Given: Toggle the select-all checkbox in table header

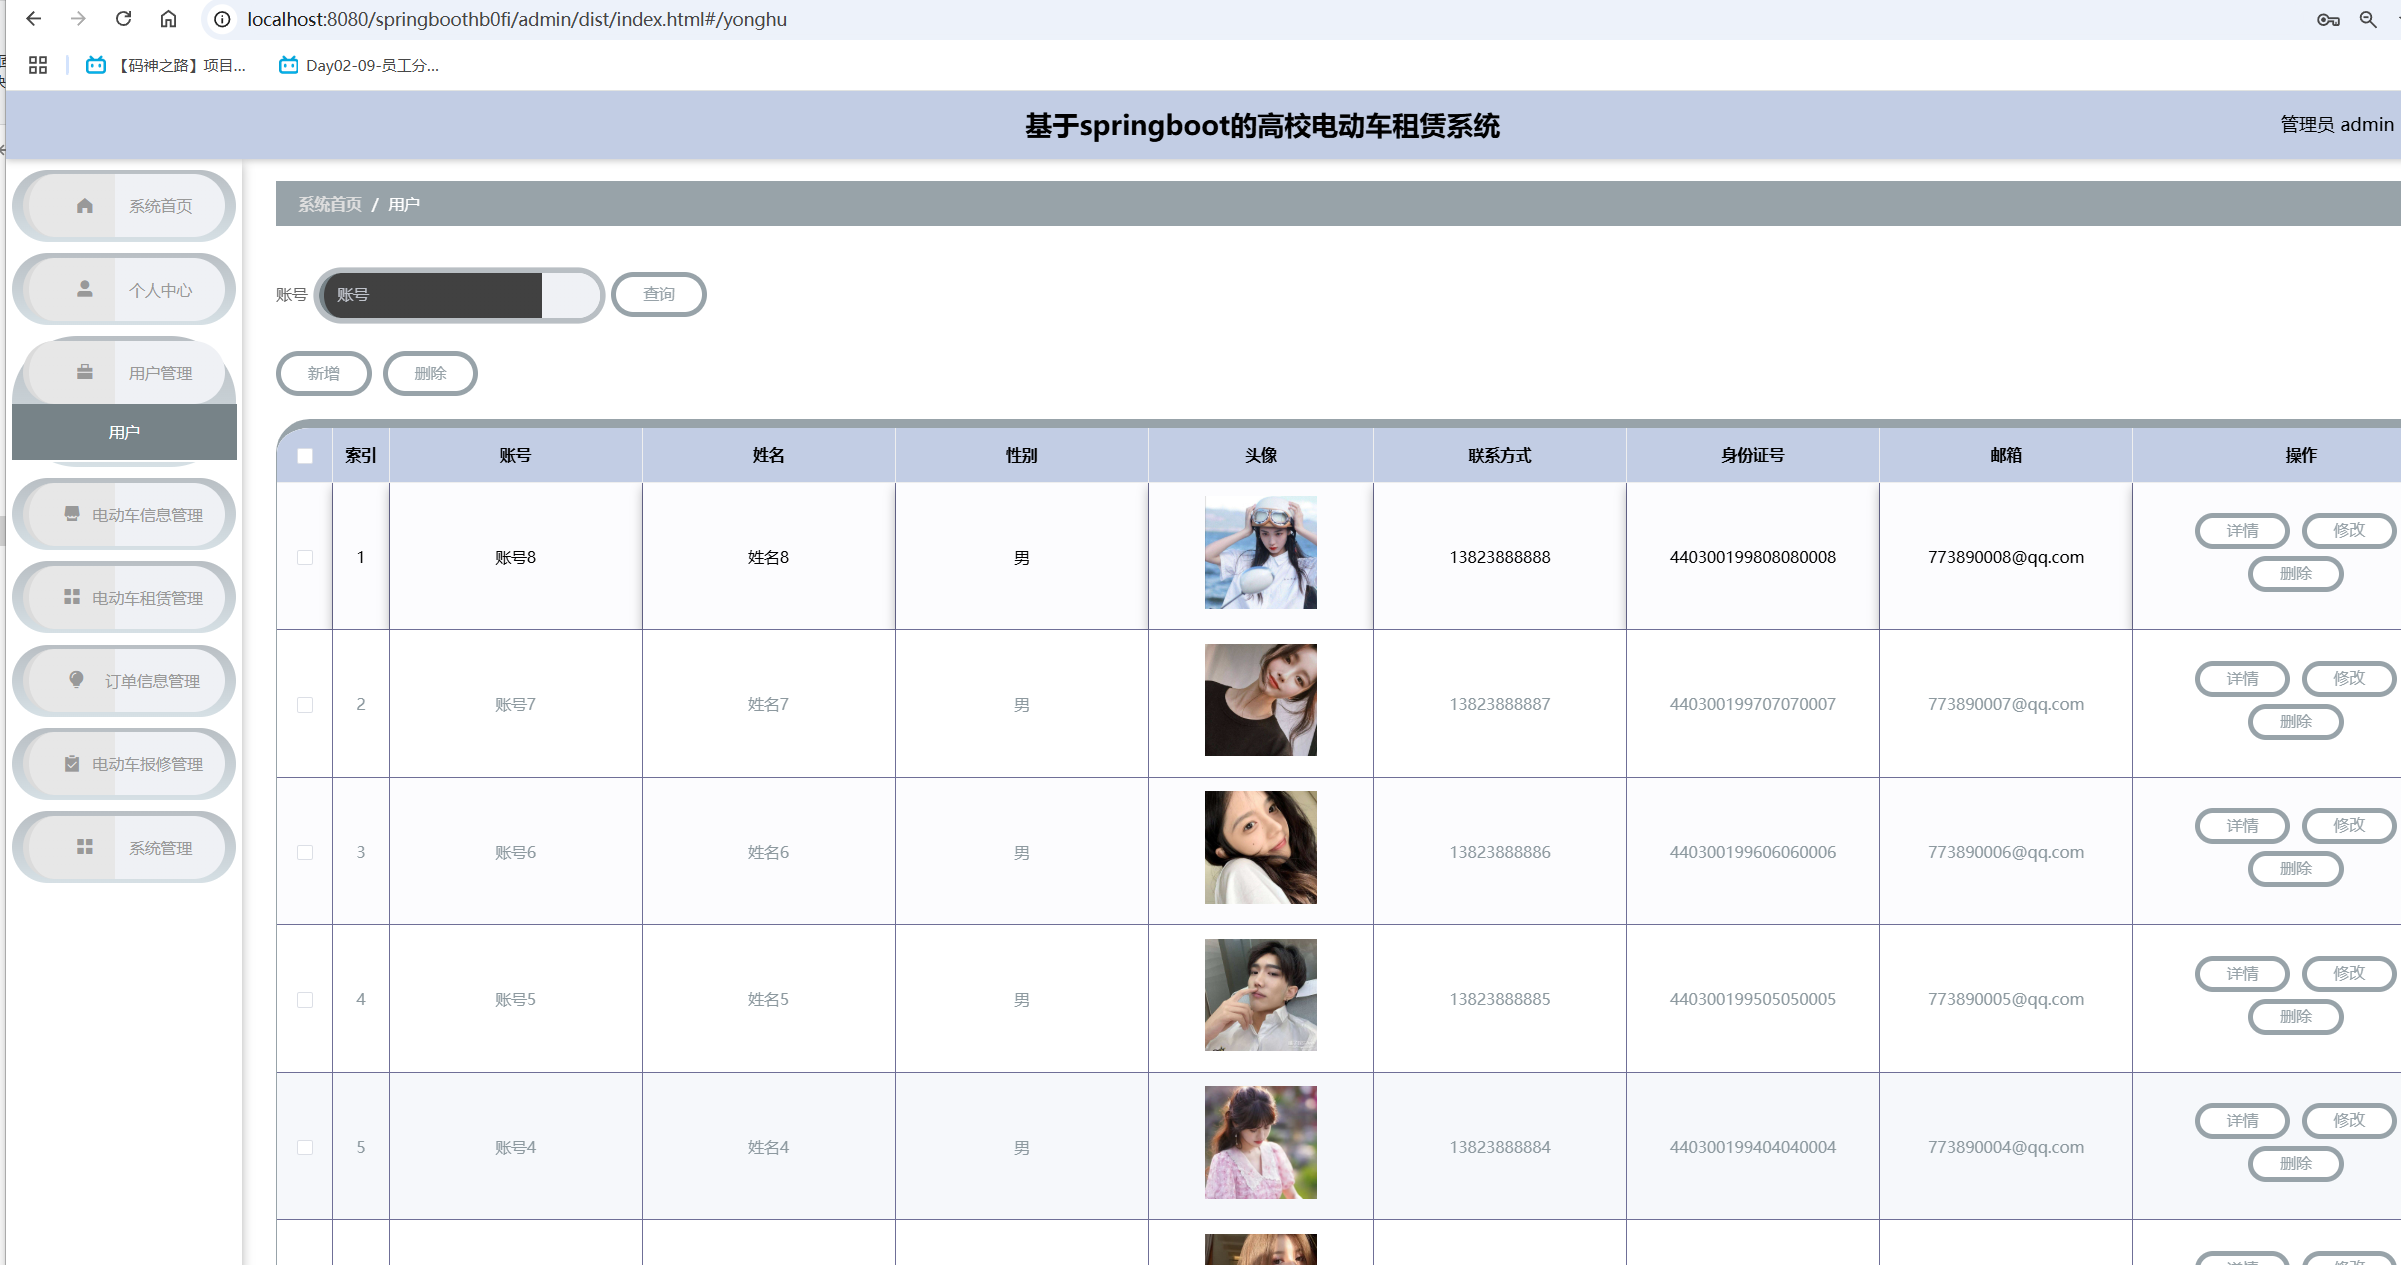Looking at the screenshot, I should (x=305, y=456).
